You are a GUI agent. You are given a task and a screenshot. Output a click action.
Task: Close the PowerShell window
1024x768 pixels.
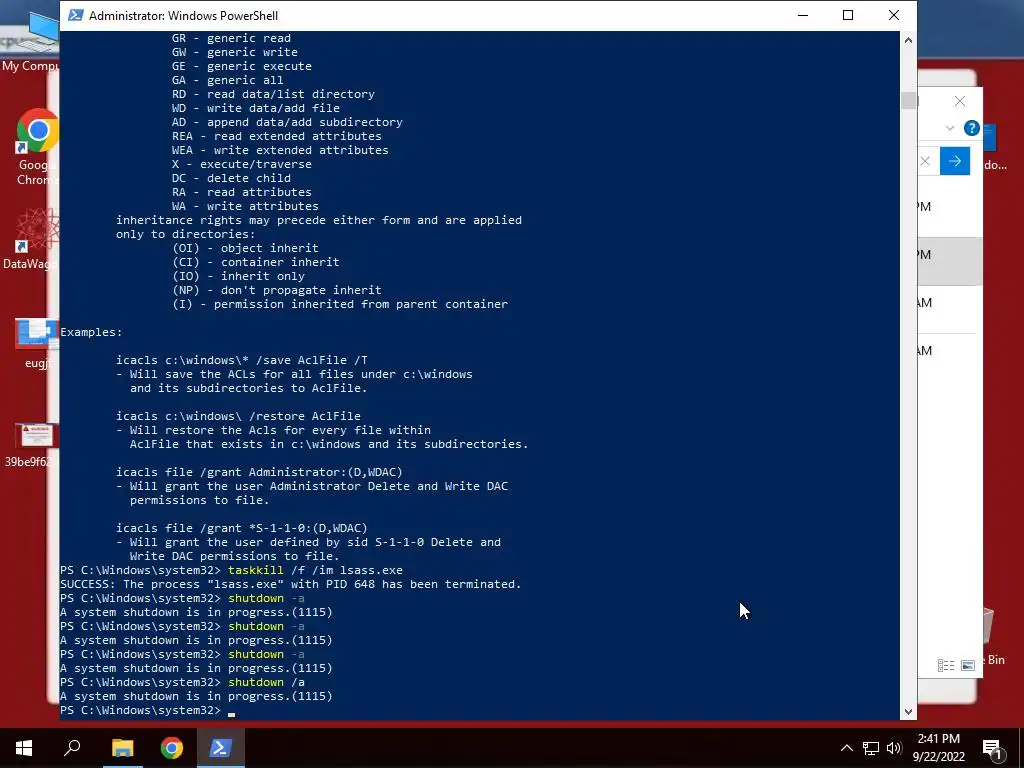tap(894, 15)
